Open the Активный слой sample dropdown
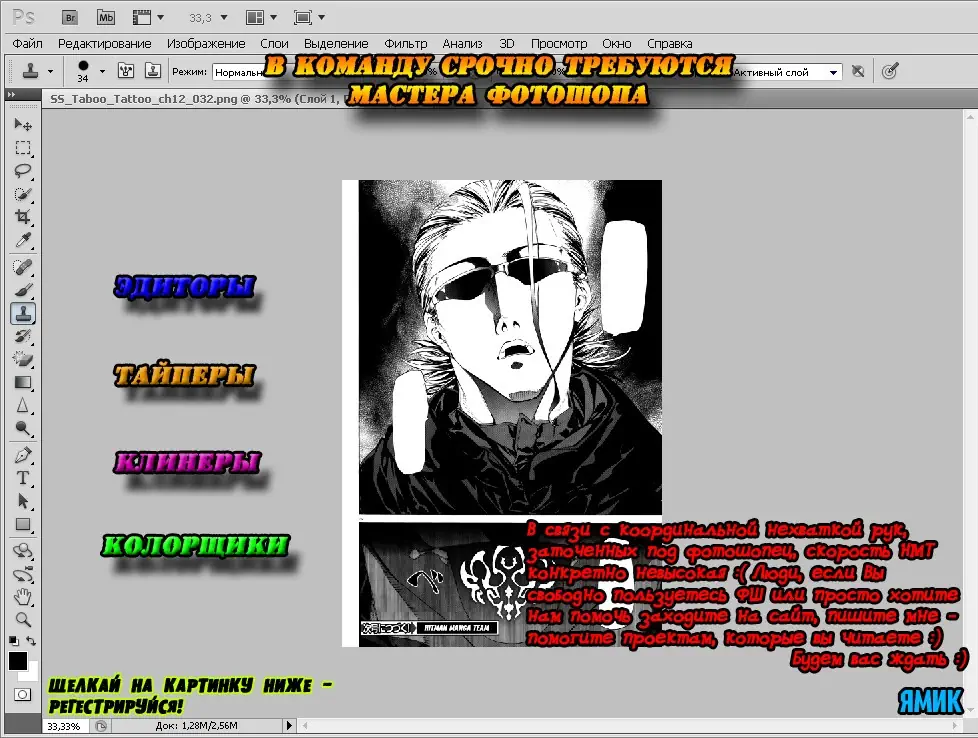This screenshot has width=978, height=738. point(833,72)
